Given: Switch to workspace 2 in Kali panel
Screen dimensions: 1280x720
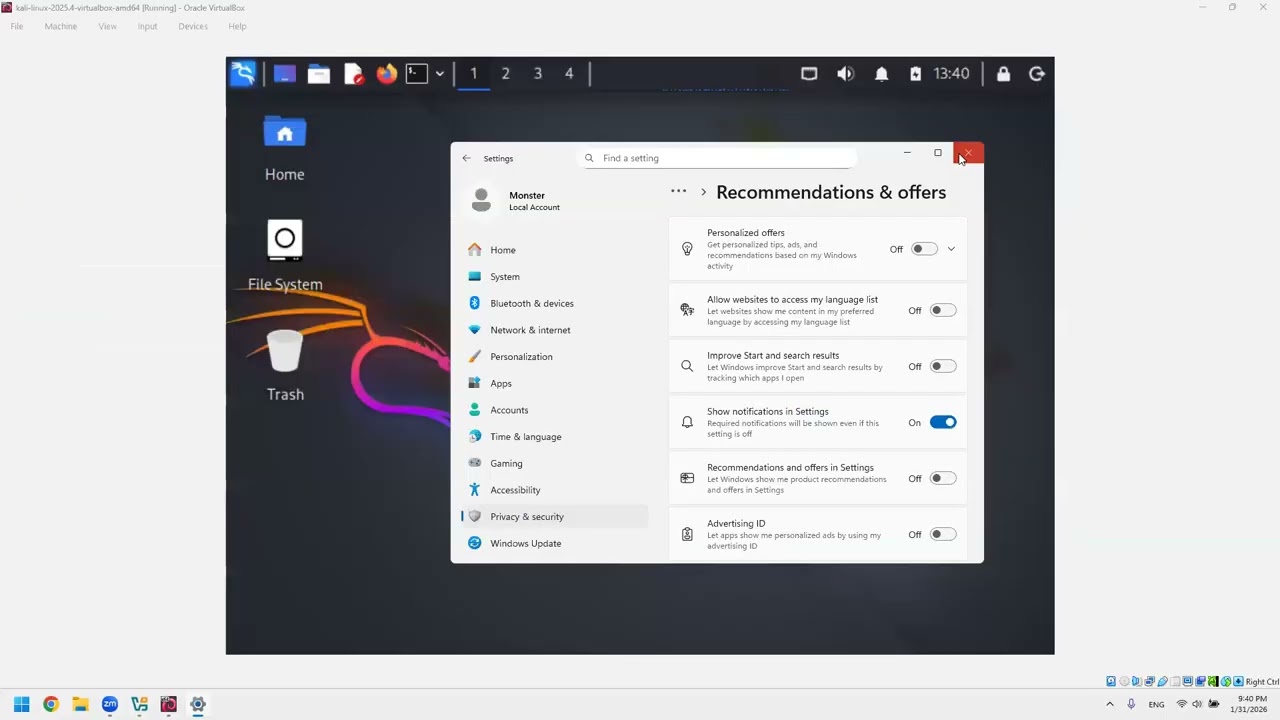Looking at the screenshot, I should (x=506, y=73).
